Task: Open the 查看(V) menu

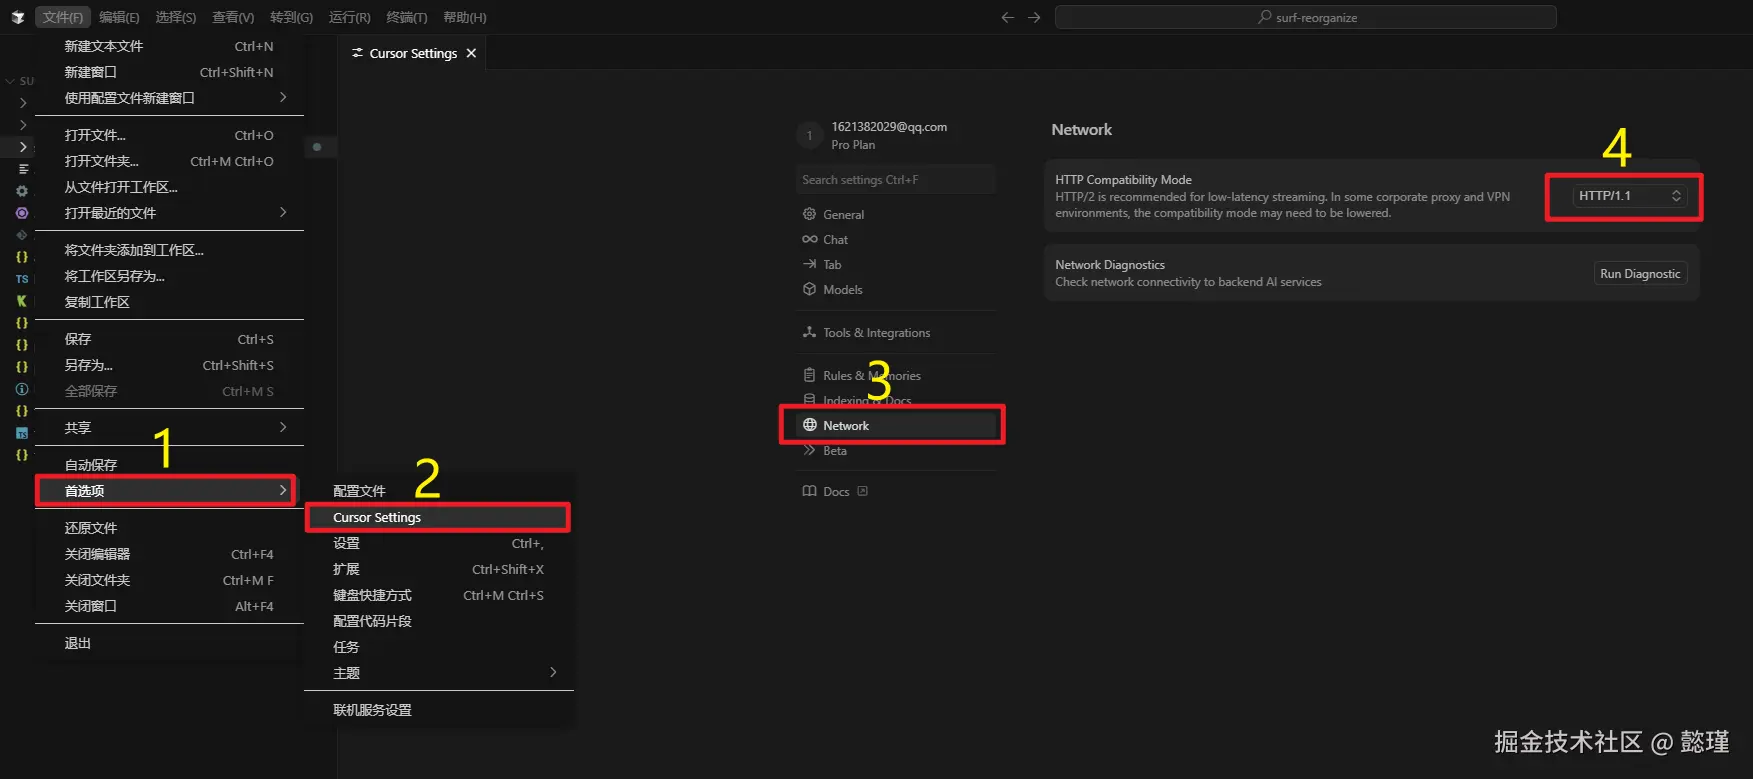Action: [233, 17]
